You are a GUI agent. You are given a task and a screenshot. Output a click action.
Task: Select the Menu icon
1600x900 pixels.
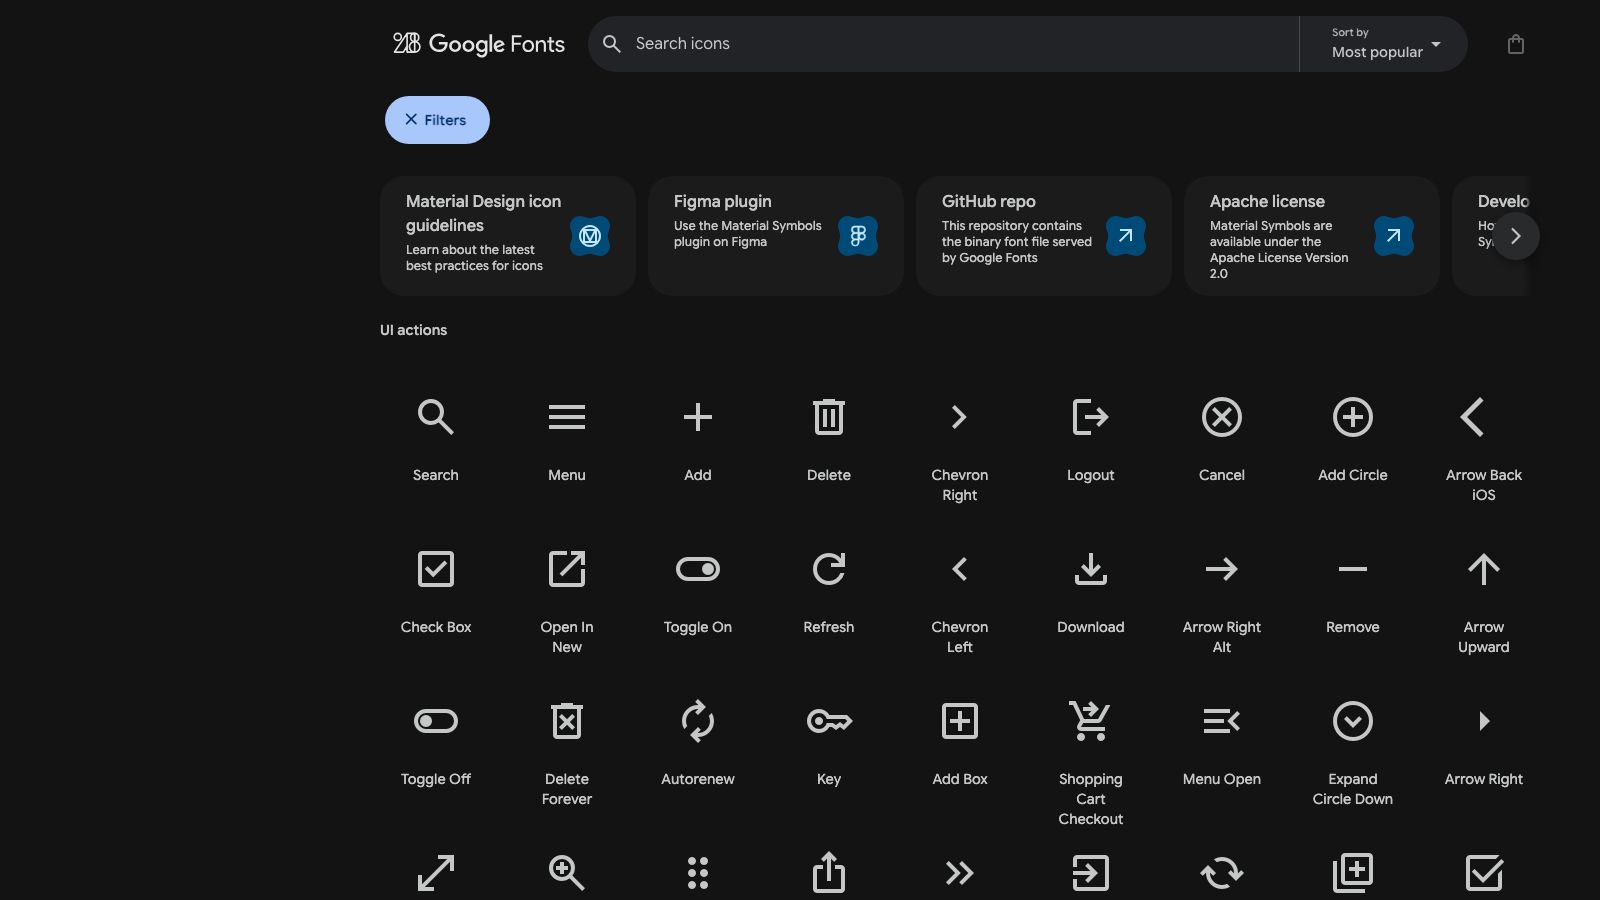click(x=567, y=417)
